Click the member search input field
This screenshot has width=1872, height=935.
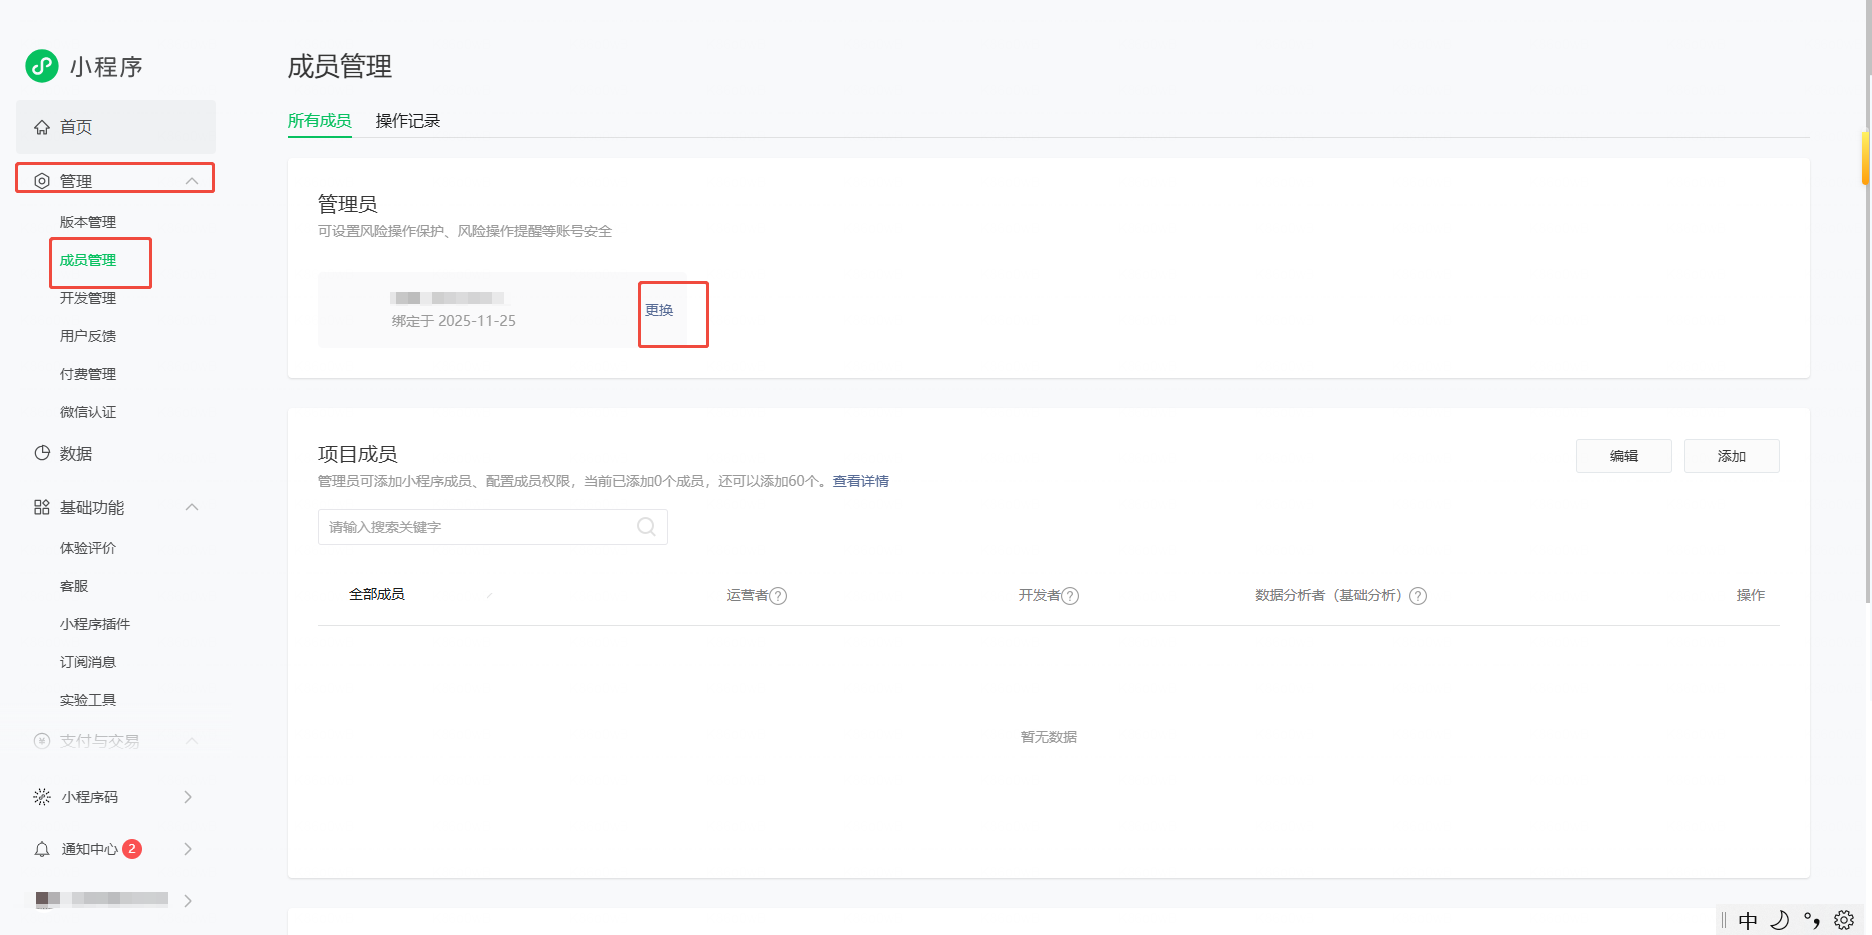pyautogui.click(x=470, y=526)
